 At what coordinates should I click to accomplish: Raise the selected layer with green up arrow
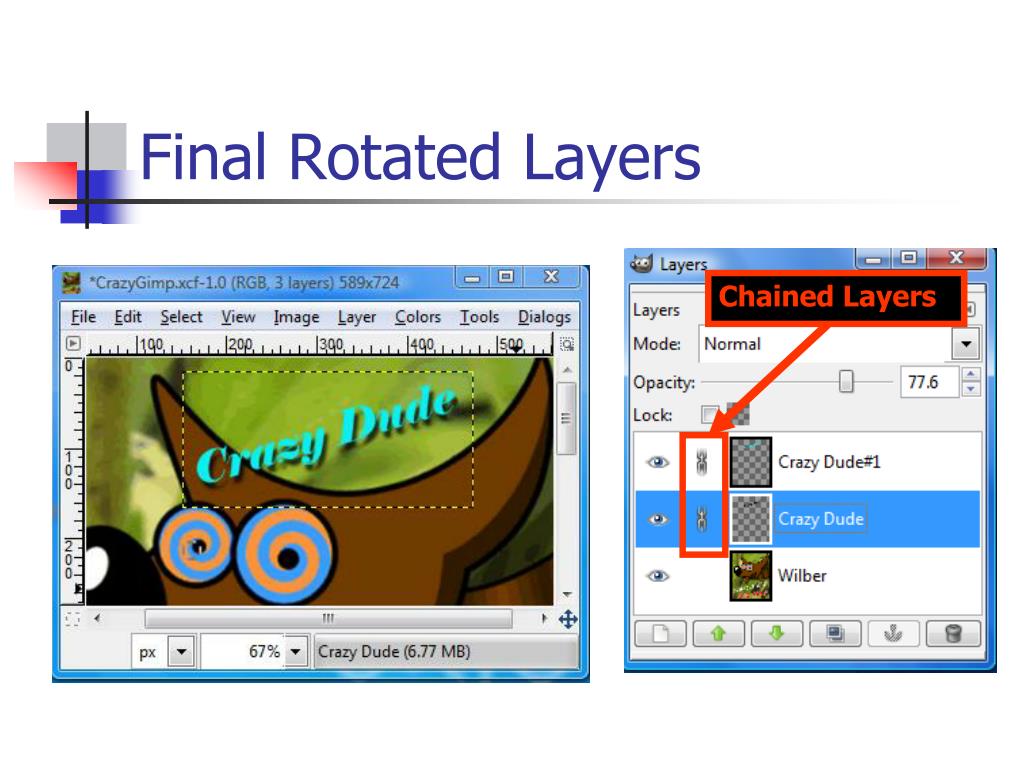[718, 633]
